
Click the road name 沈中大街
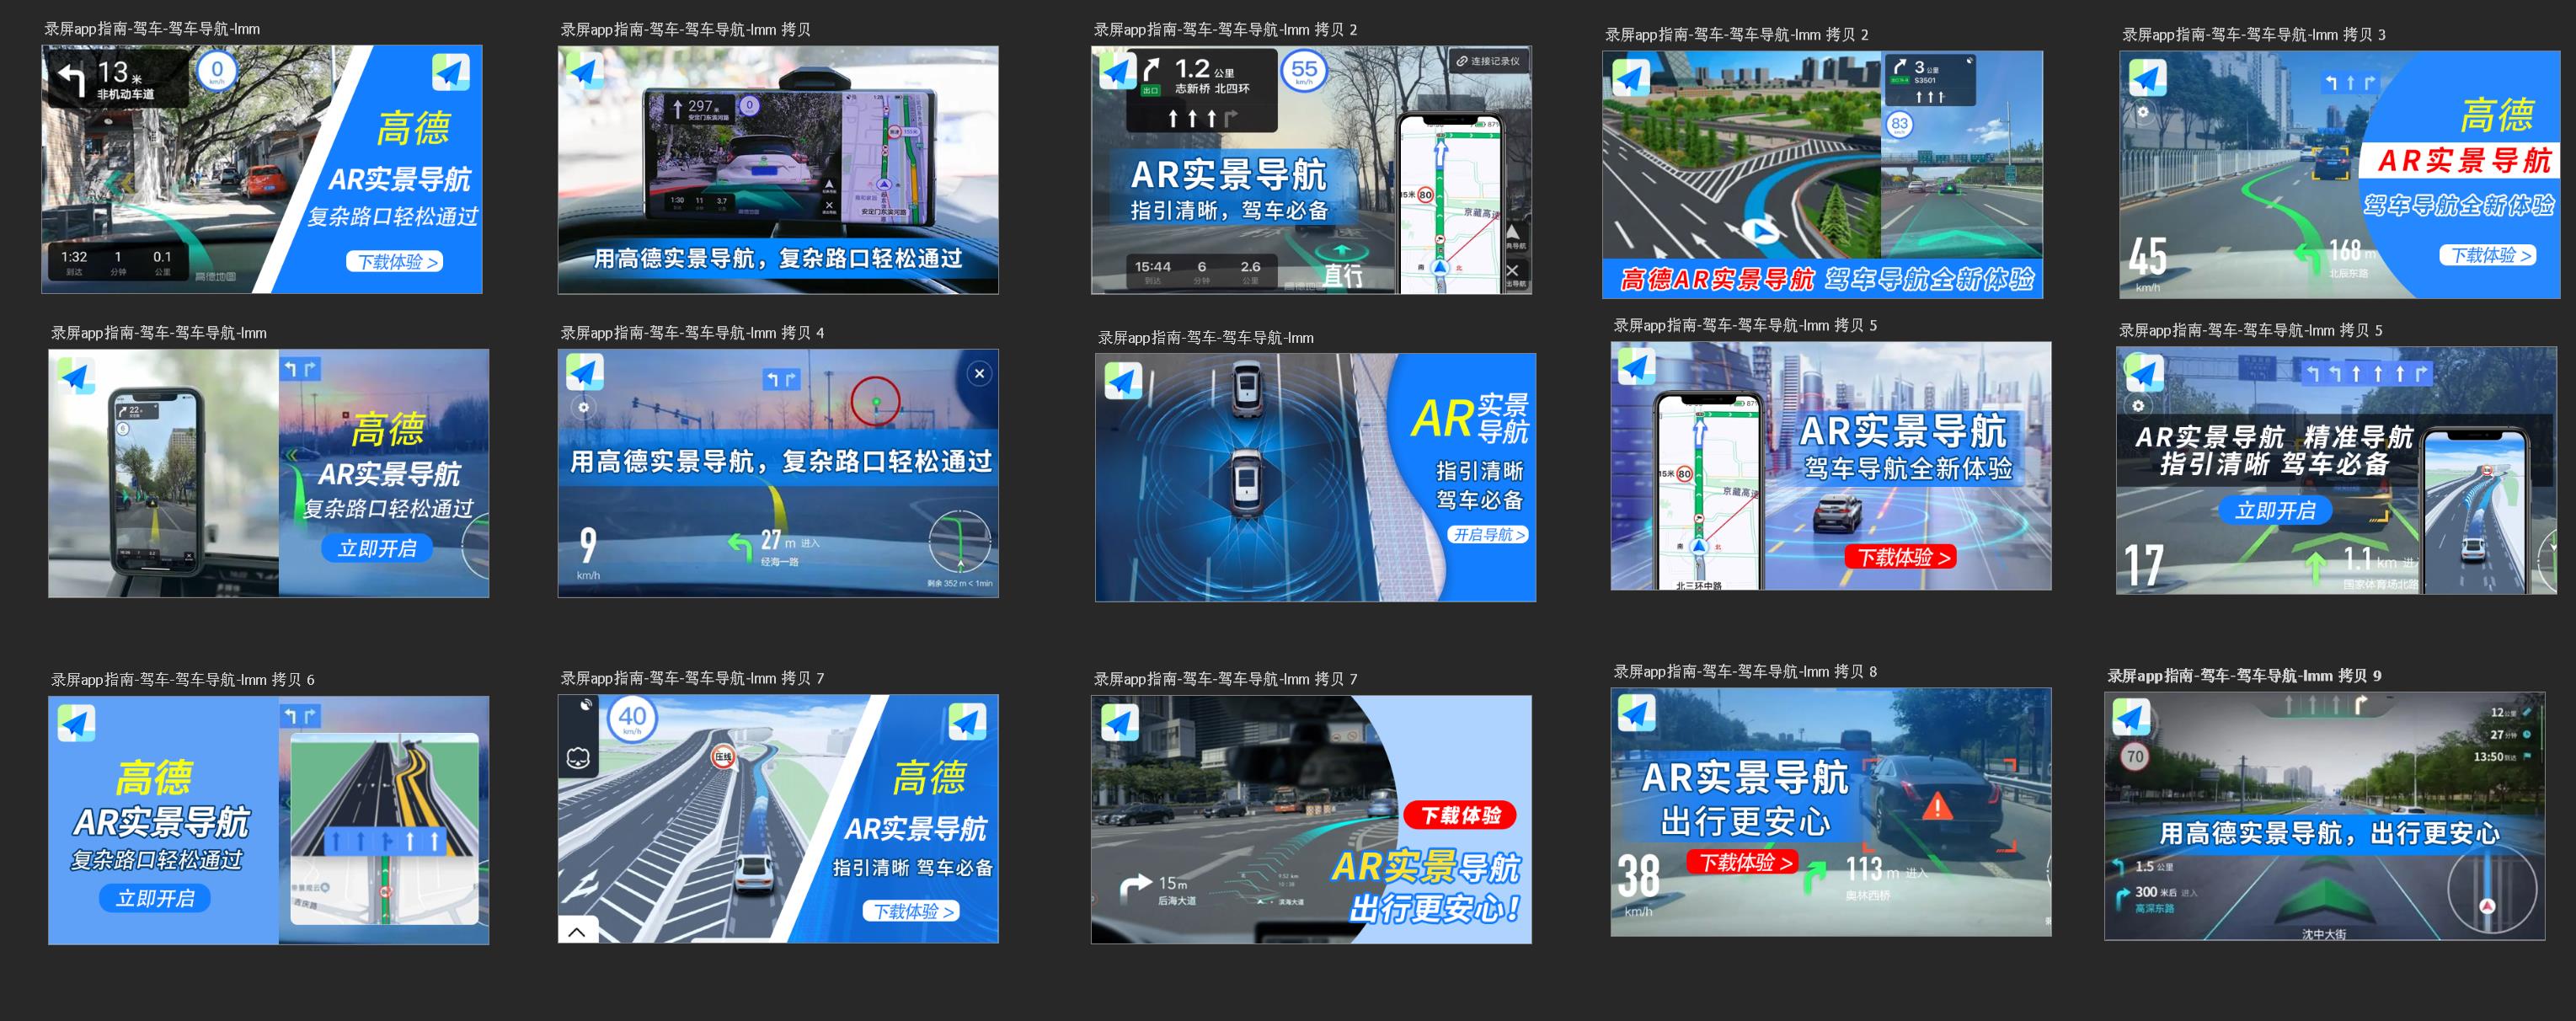2323,934
